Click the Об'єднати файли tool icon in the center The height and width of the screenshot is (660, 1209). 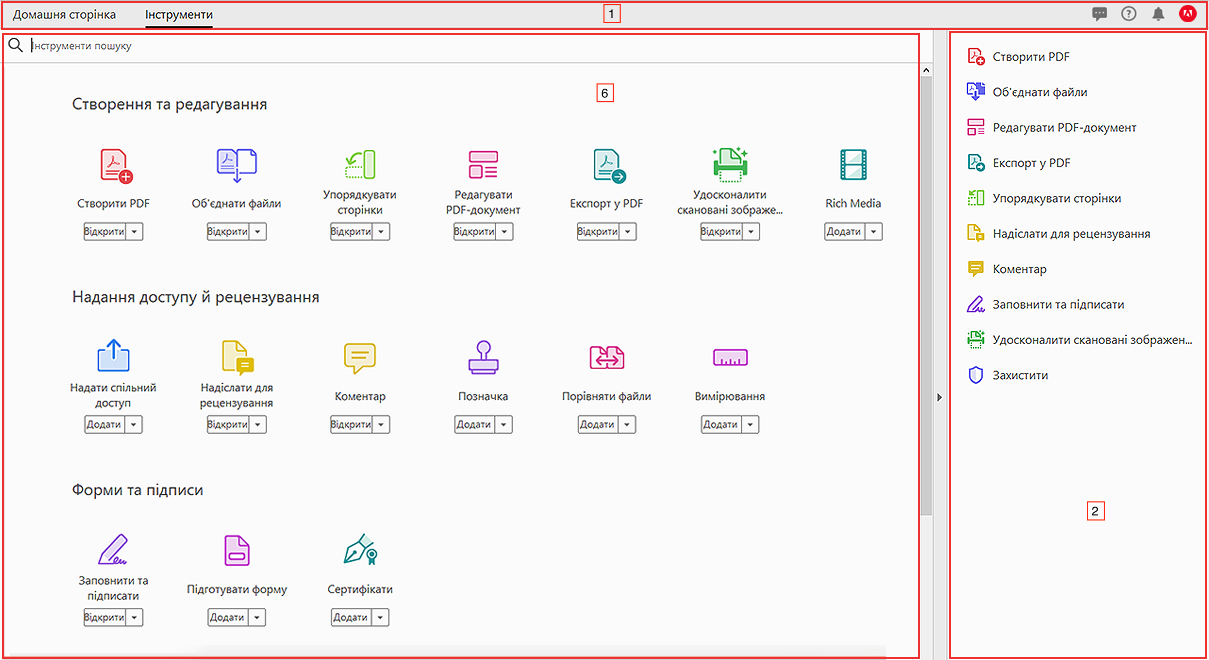click(237, 165)
